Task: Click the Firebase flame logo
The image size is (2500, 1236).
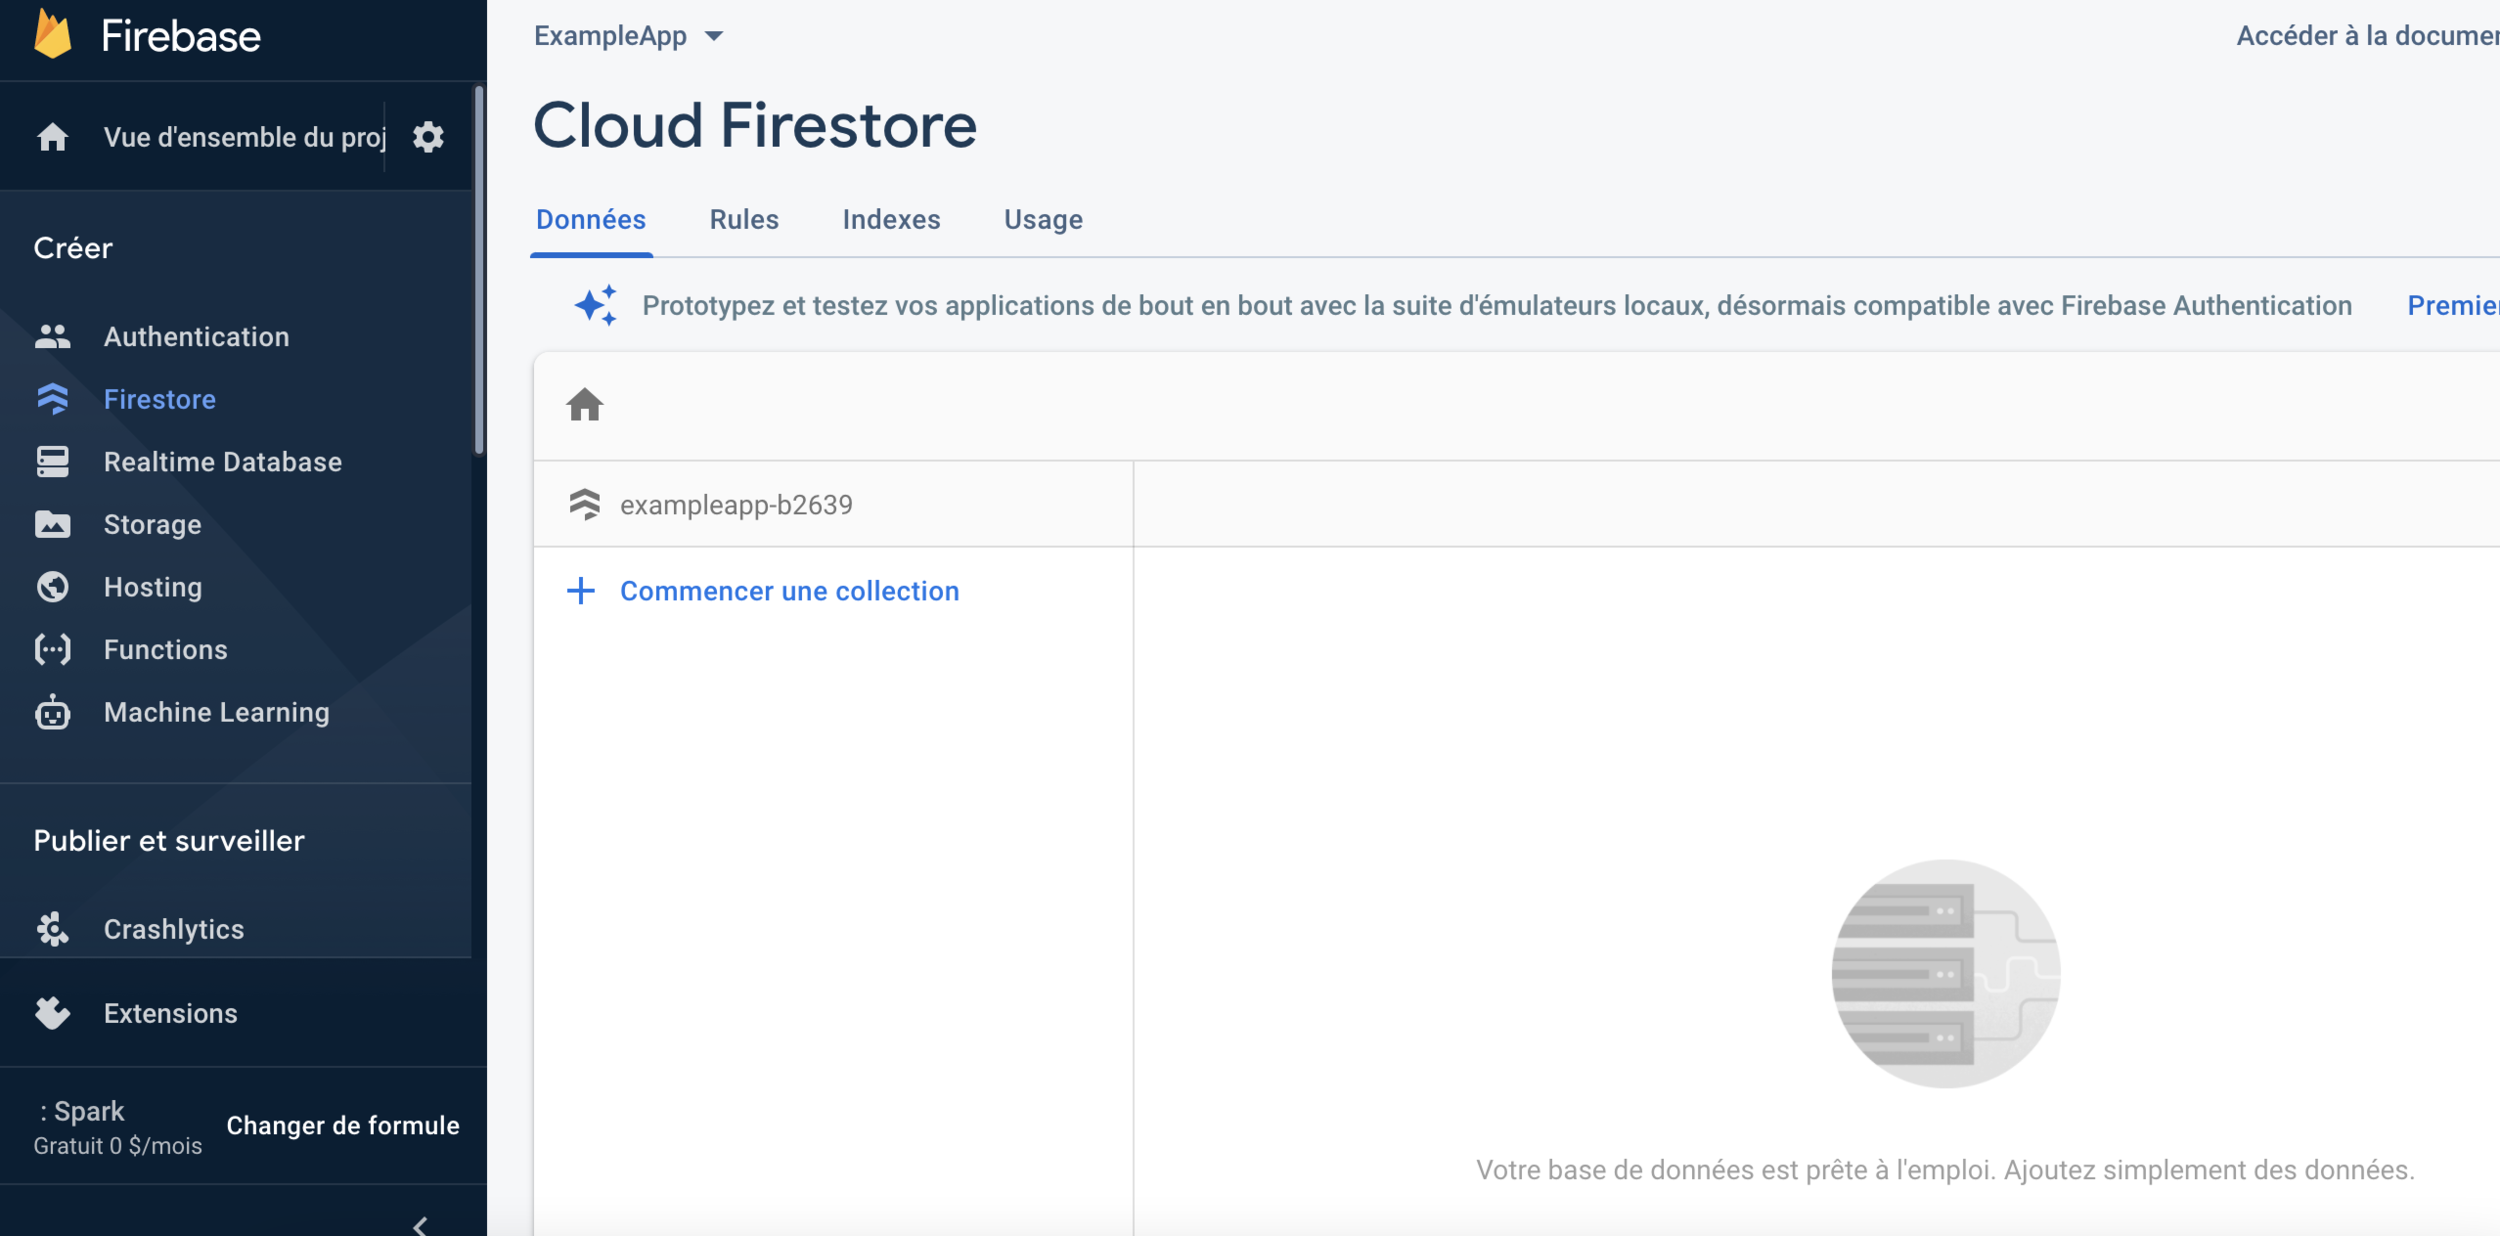Action: tap(53, 34)
